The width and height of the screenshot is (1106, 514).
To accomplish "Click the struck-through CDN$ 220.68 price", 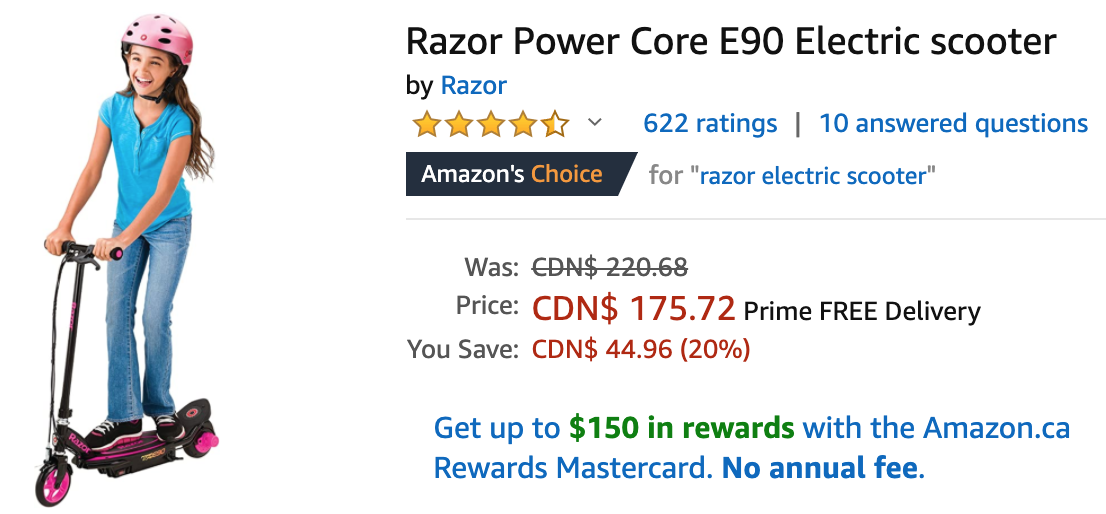I will point(609,267).
